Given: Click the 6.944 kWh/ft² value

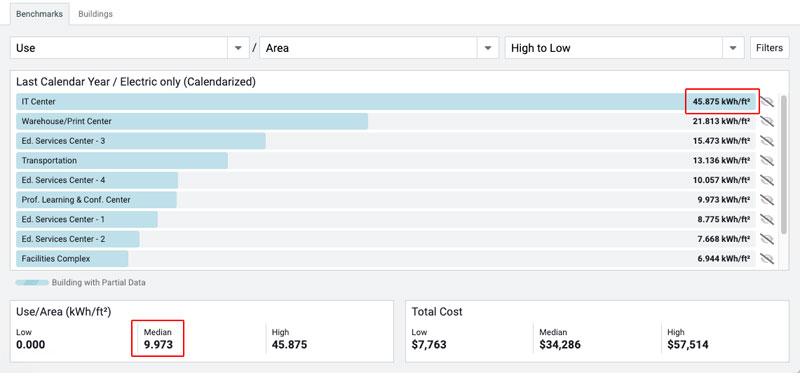Looking at the screenshot, I should point(723,259).
